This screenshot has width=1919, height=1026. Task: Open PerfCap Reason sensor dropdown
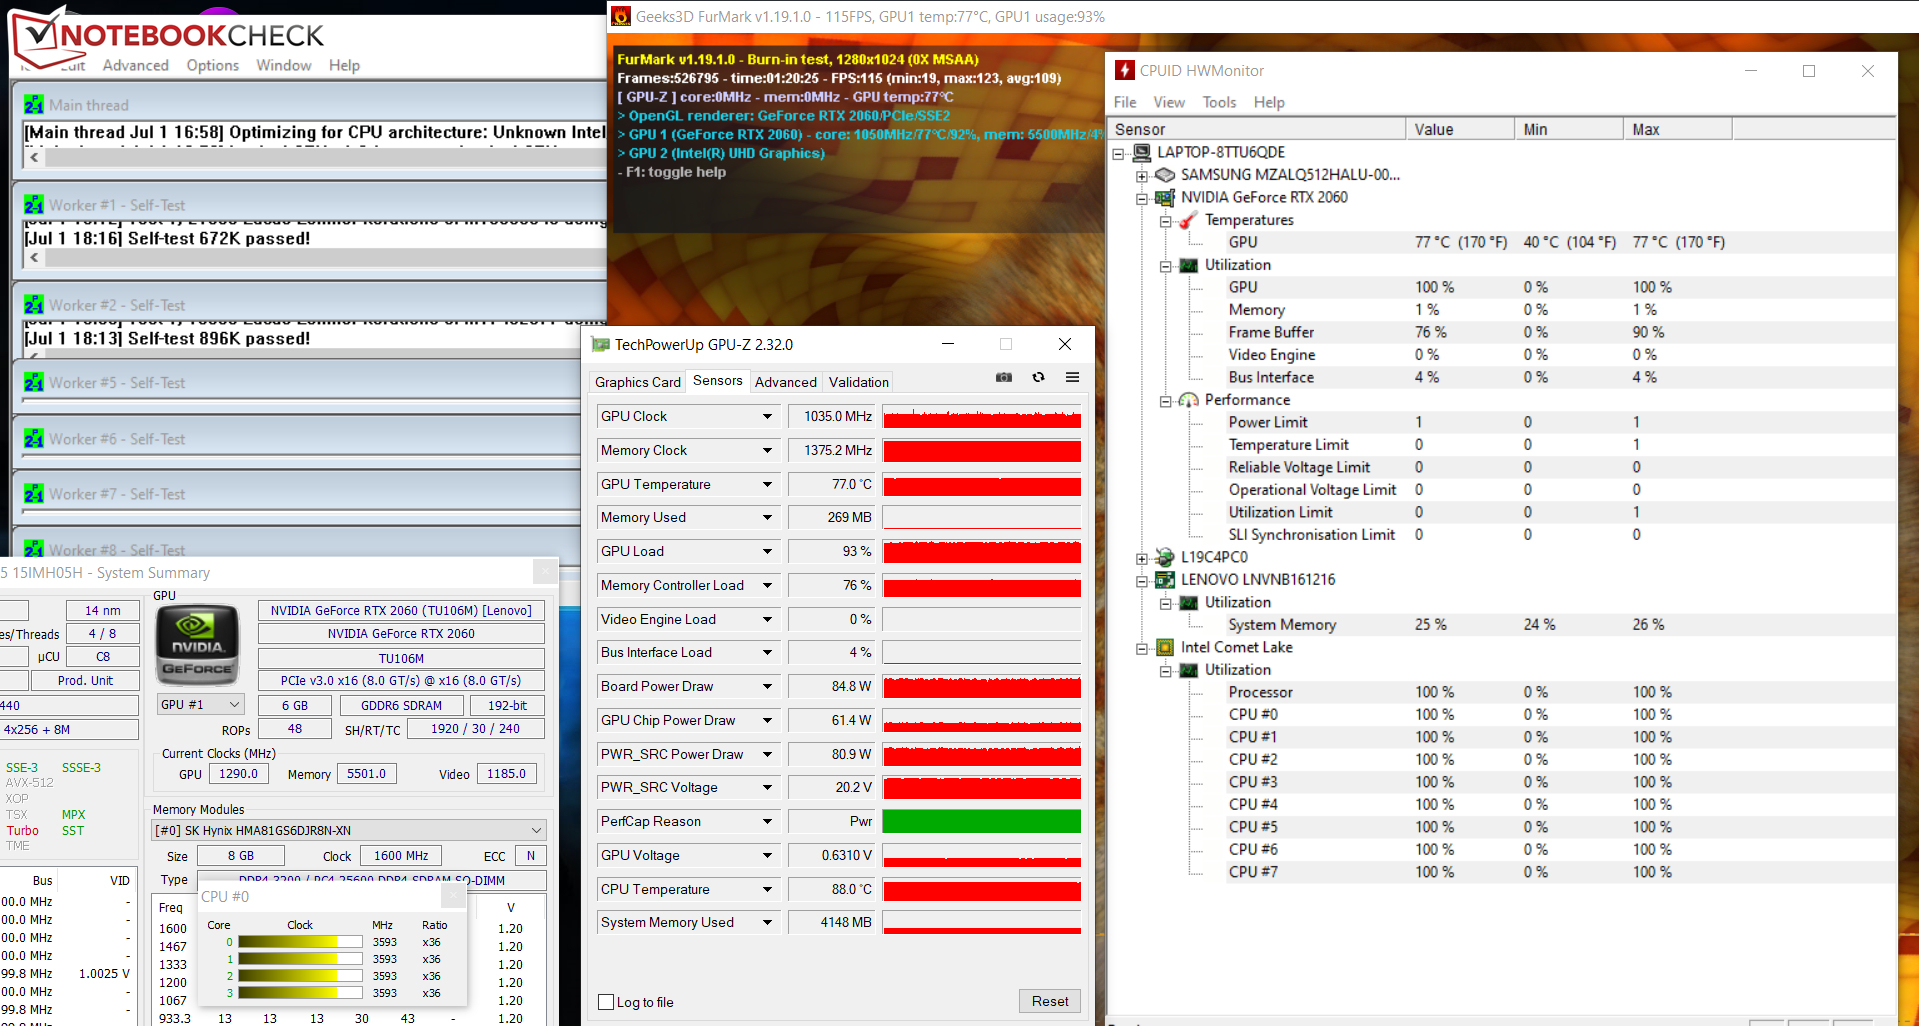(x=768, y=821)
